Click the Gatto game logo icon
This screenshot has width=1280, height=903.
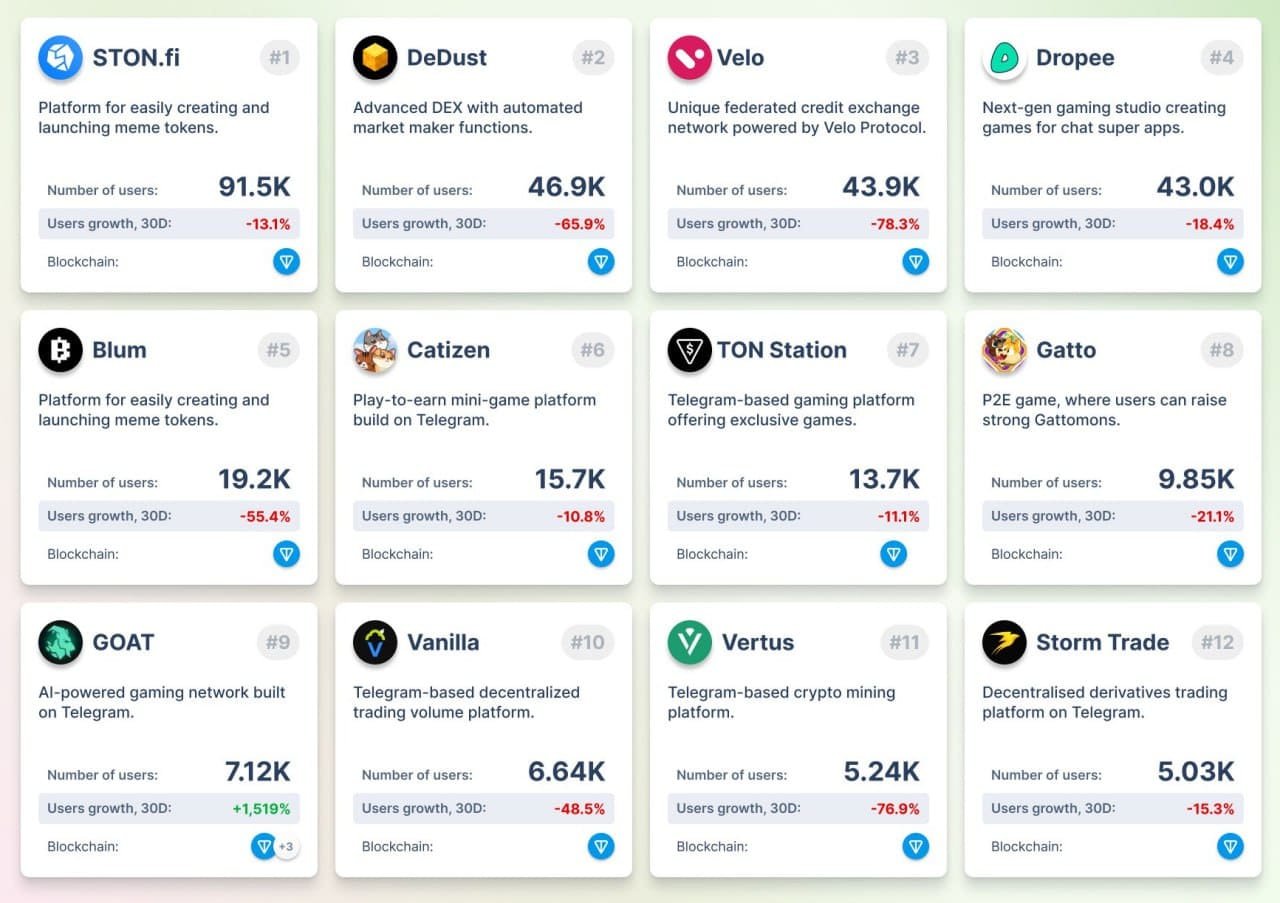[1004, 350]
